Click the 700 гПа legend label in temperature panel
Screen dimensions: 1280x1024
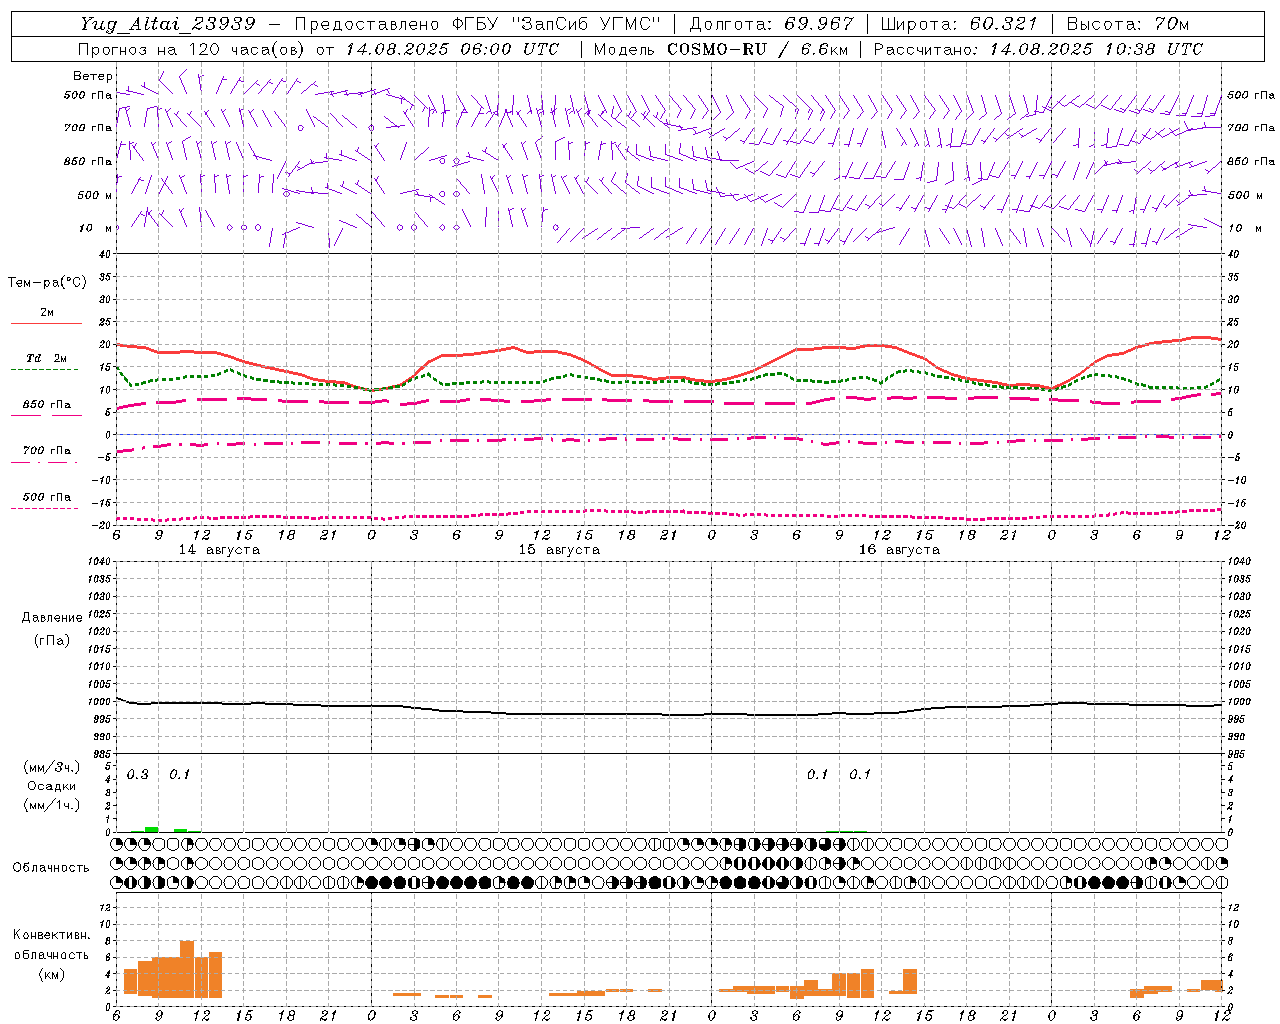click(x=47, y=450)
